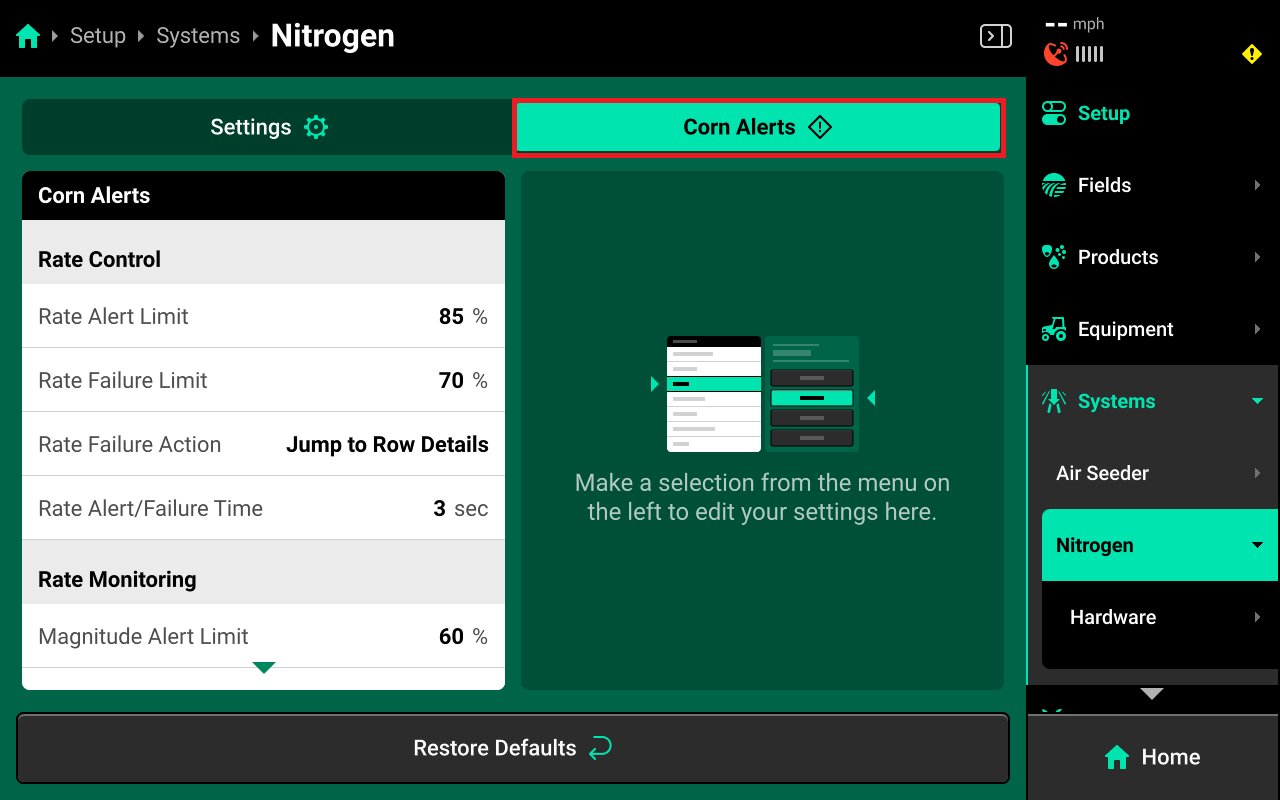
Task: Click Systems in the breadcrumb path
Action: pyautogui.click(x=198, y=36)
